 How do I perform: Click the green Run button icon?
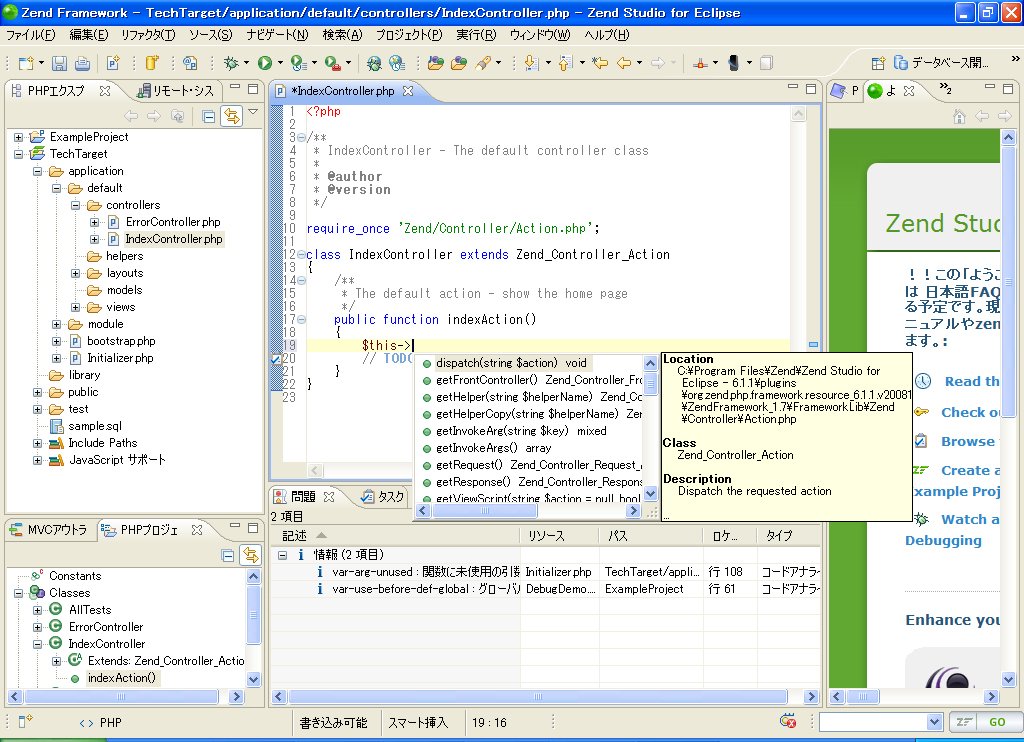(264, 63)
